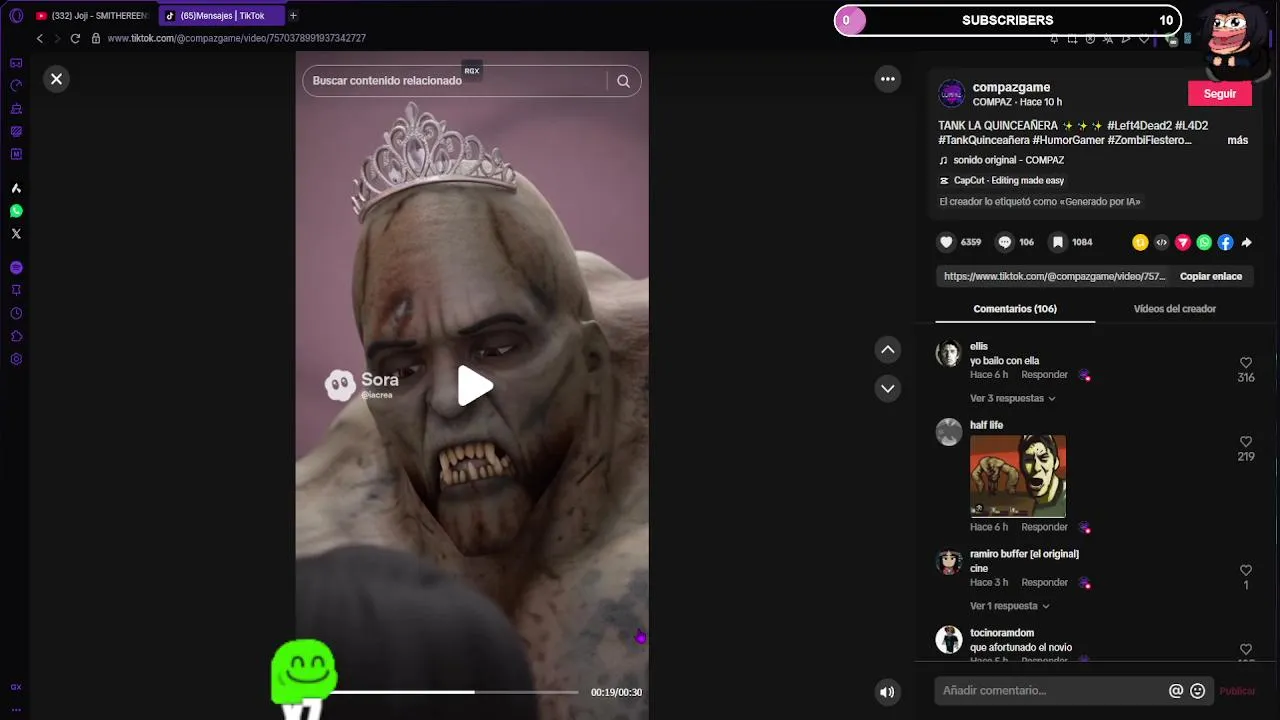The width and height of the screenshot is (1280, 720).
Task: Click the address bar URL
Action: click(x=236, y=38)
